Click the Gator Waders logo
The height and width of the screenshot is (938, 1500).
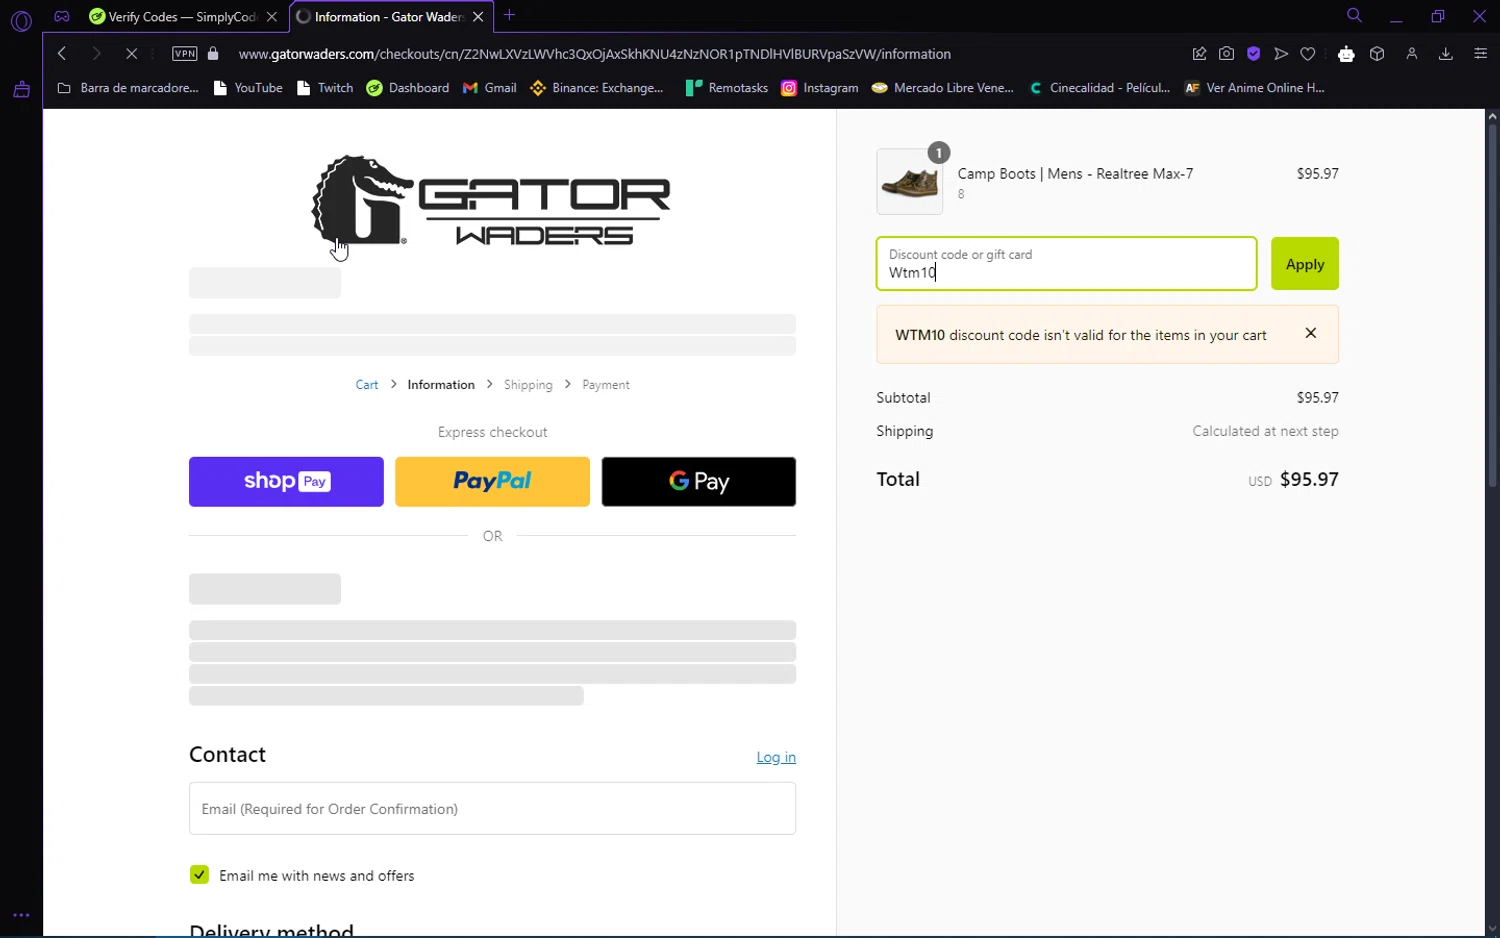pos(491,200)
